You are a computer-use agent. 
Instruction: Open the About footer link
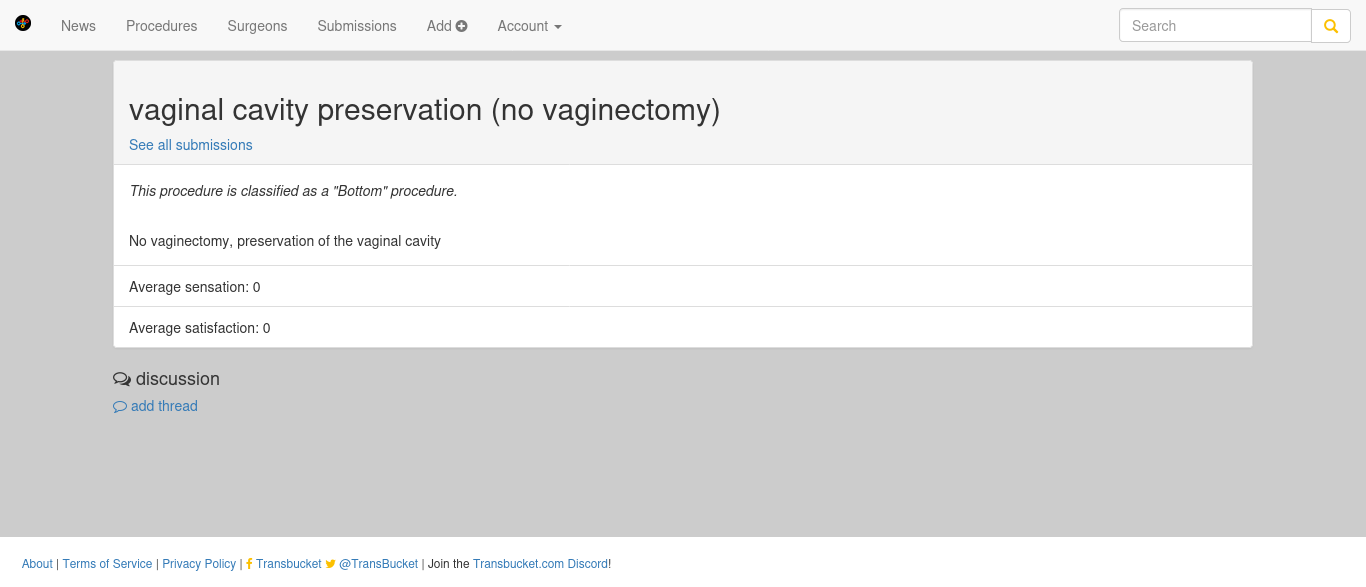37,564
